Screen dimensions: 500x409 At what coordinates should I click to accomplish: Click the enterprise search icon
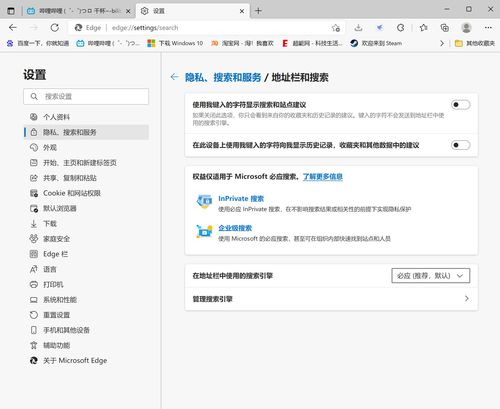pos(204,231)
